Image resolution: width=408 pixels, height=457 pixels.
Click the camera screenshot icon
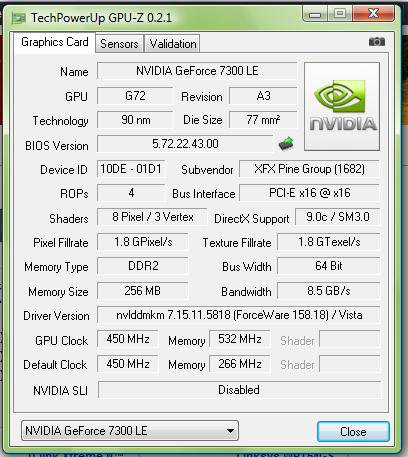point(377,42)
